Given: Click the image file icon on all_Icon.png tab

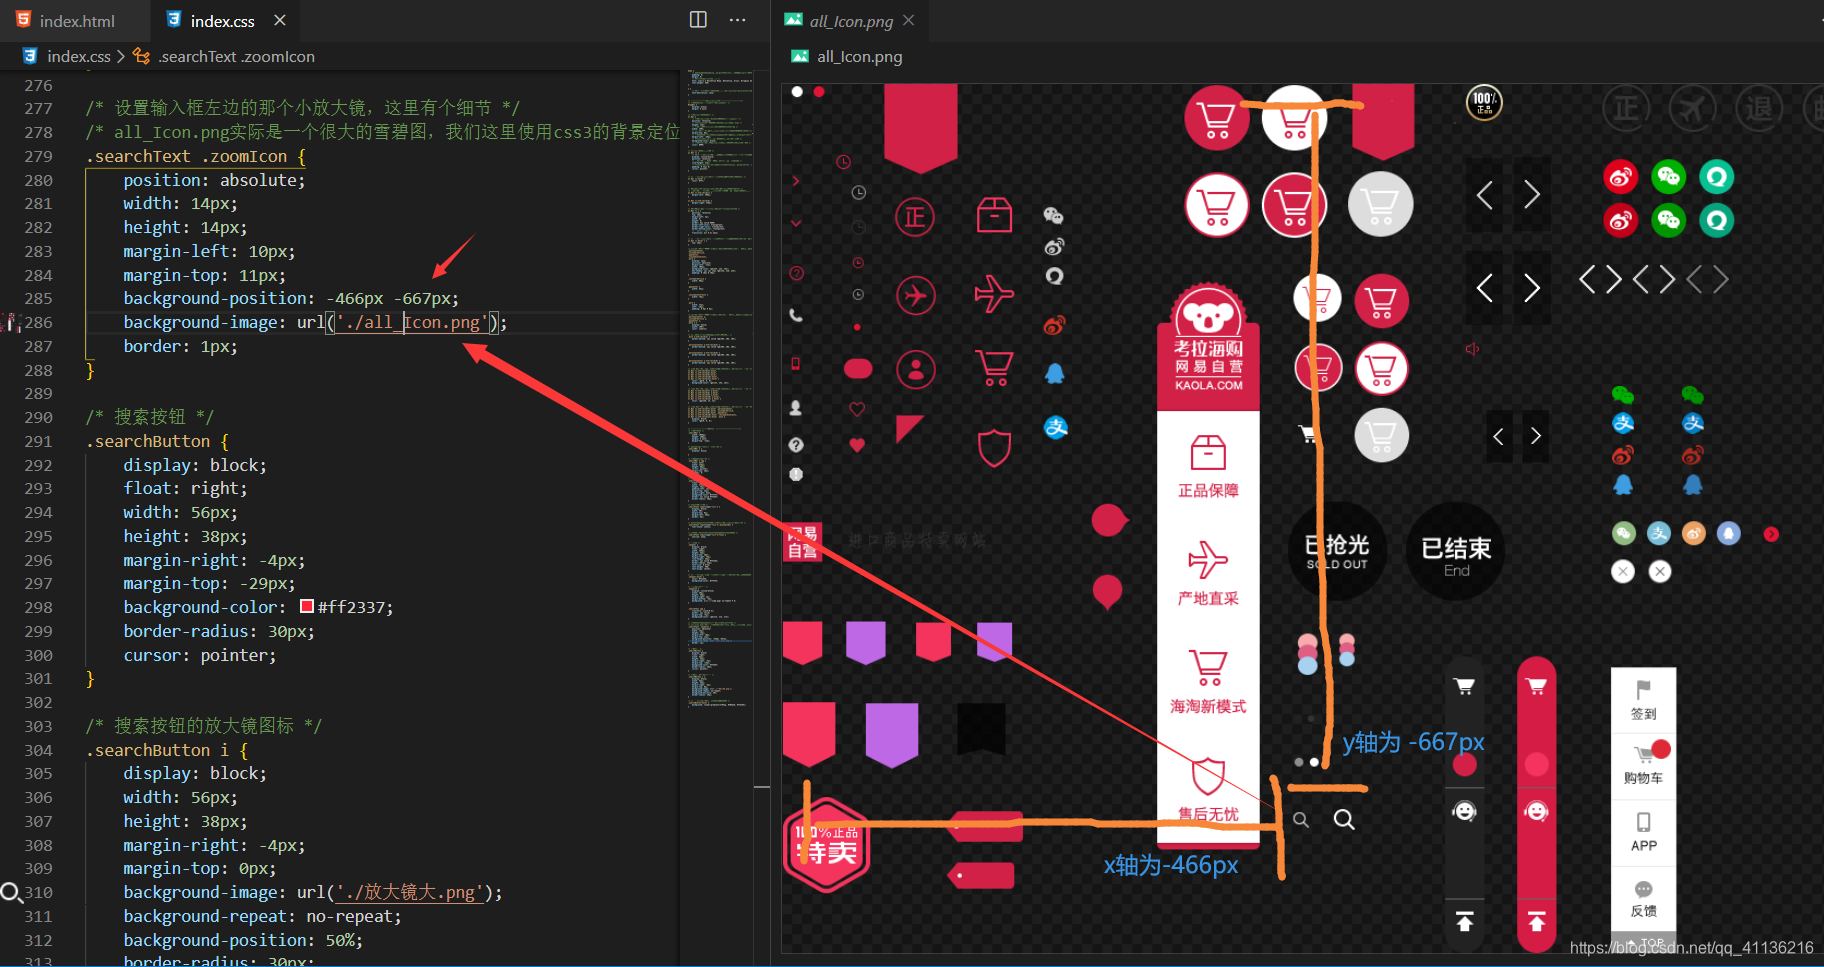Looking at the screenshot, I should [x=793, y=20].
